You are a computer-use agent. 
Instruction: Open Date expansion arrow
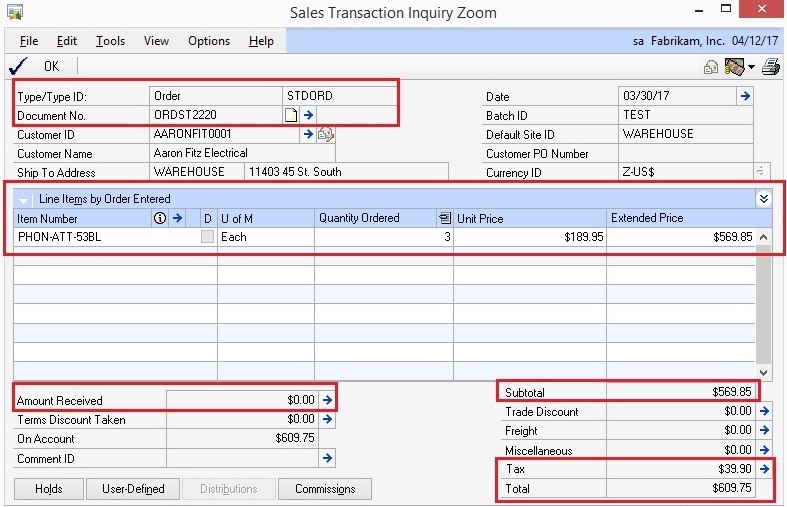point(745,96)
